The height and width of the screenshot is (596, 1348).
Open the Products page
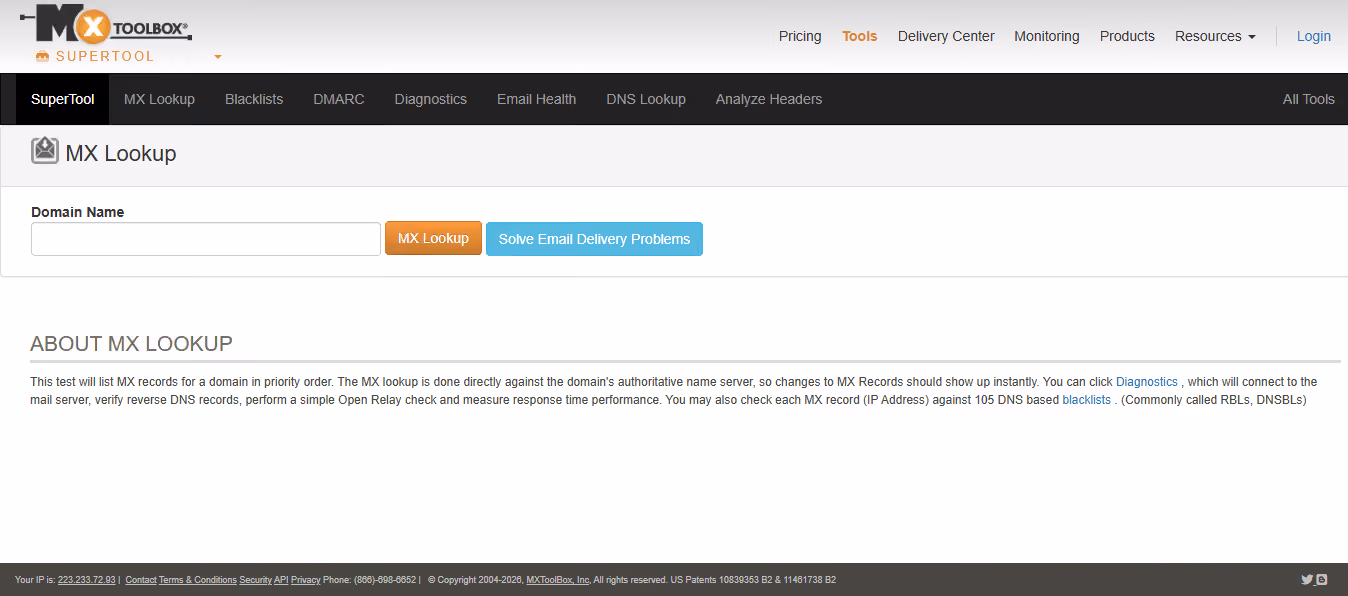(x=1127, y=36)
